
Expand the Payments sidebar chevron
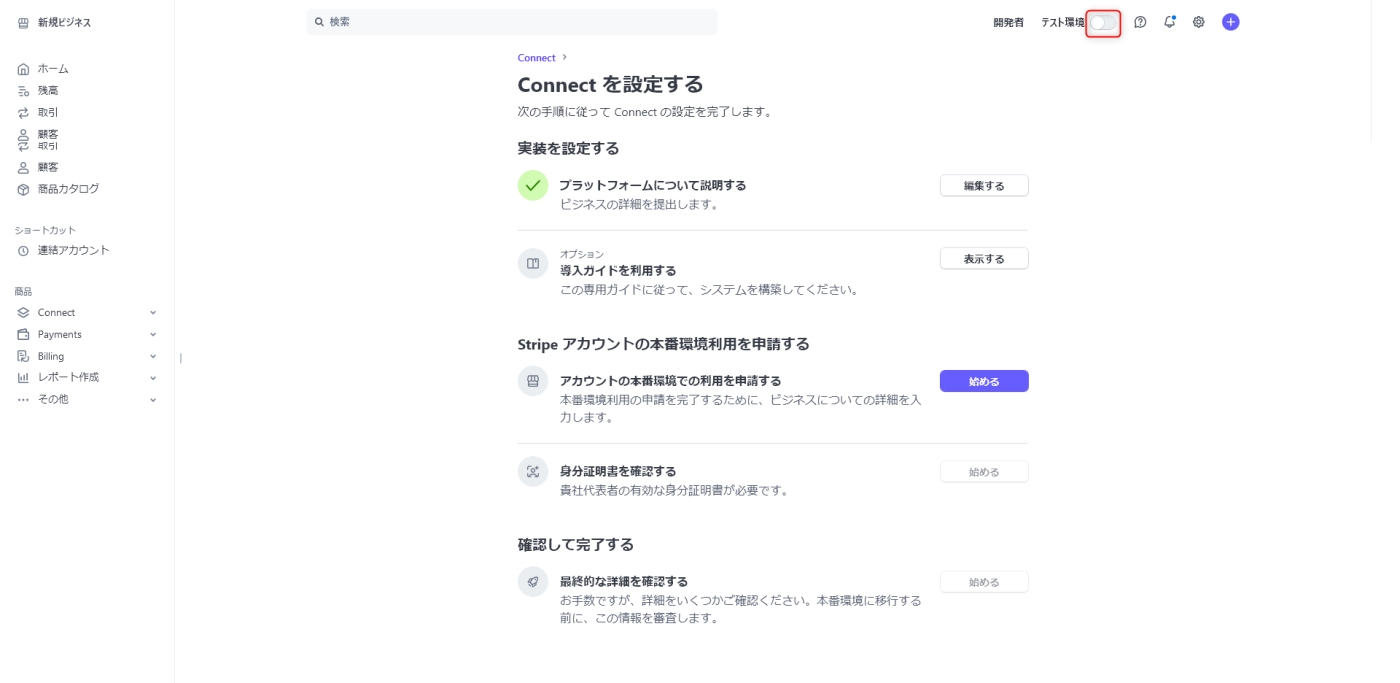tap(153, 335)
